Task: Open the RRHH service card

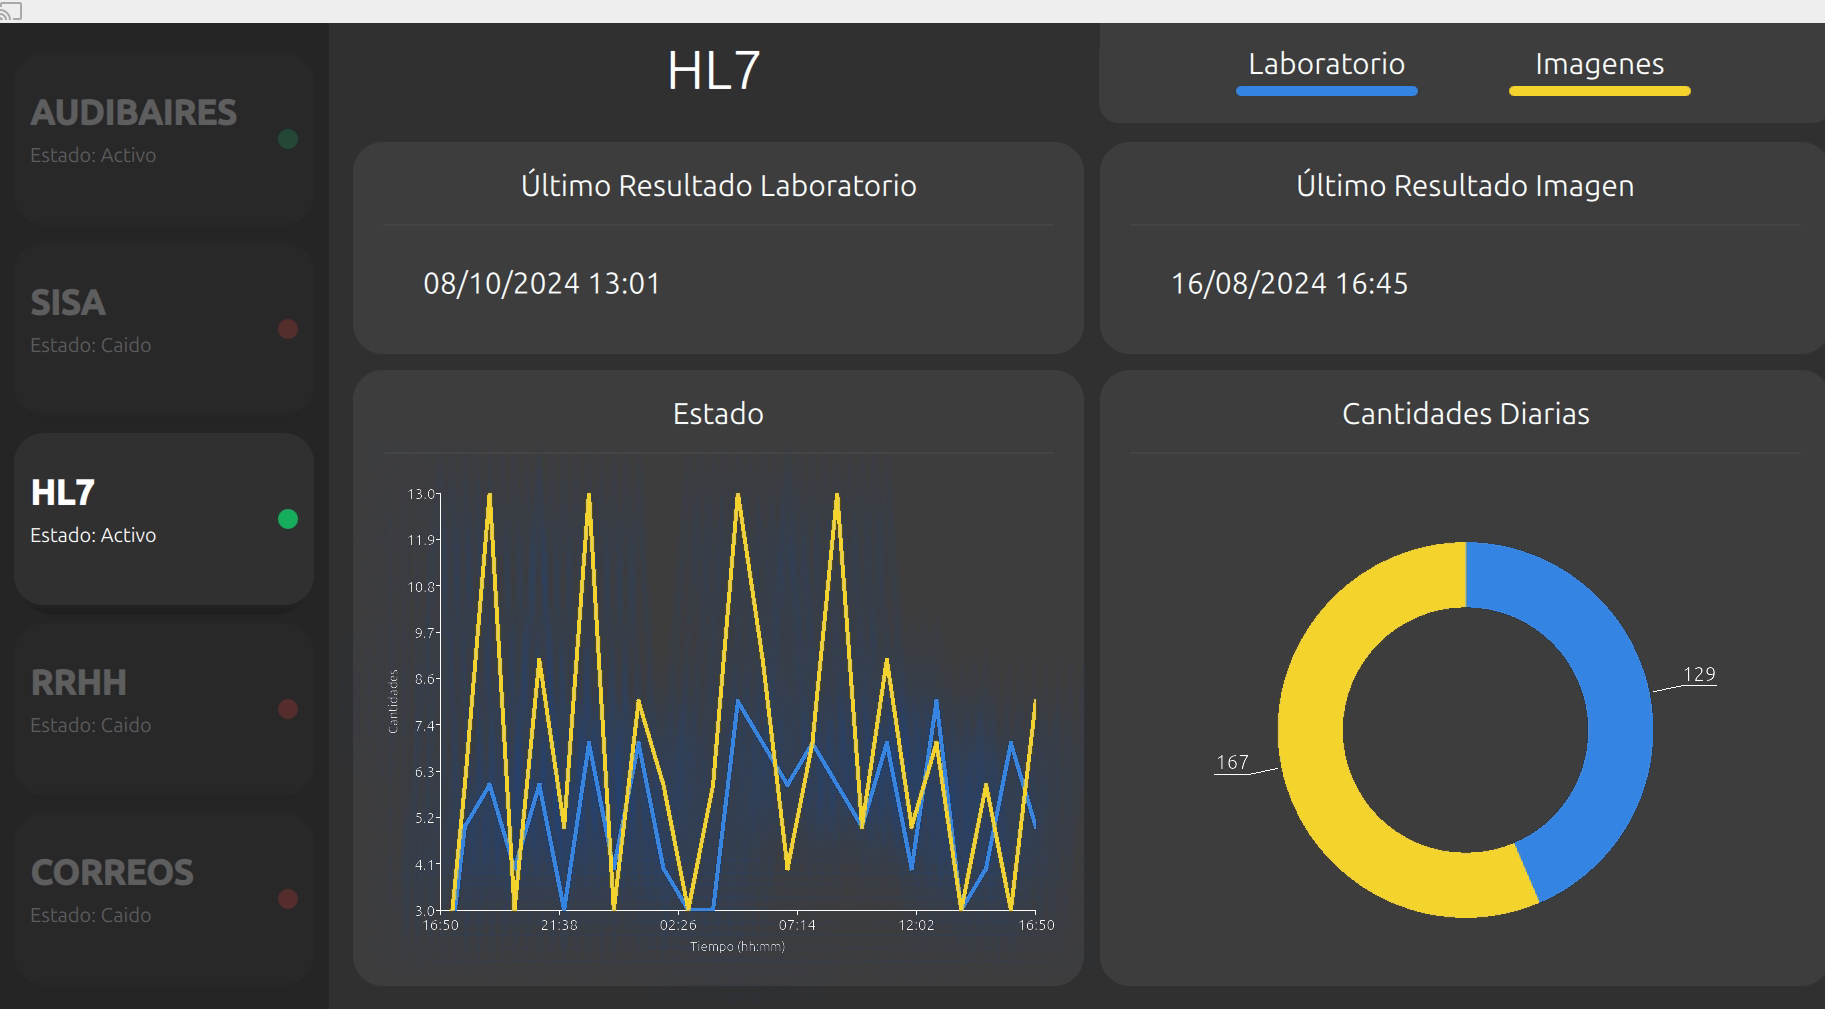Action: tap(164, 708)
